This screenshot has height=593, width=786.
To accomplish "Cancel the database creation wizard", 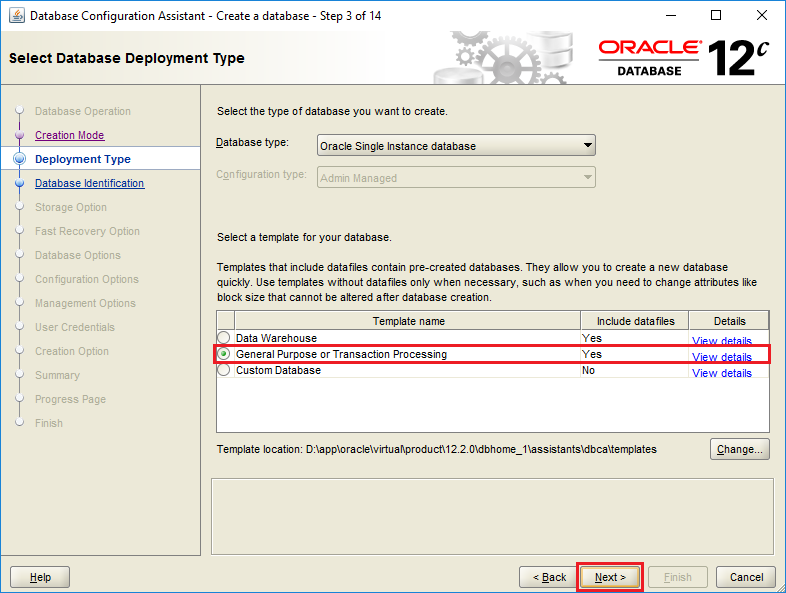I will tap(746, 577).
